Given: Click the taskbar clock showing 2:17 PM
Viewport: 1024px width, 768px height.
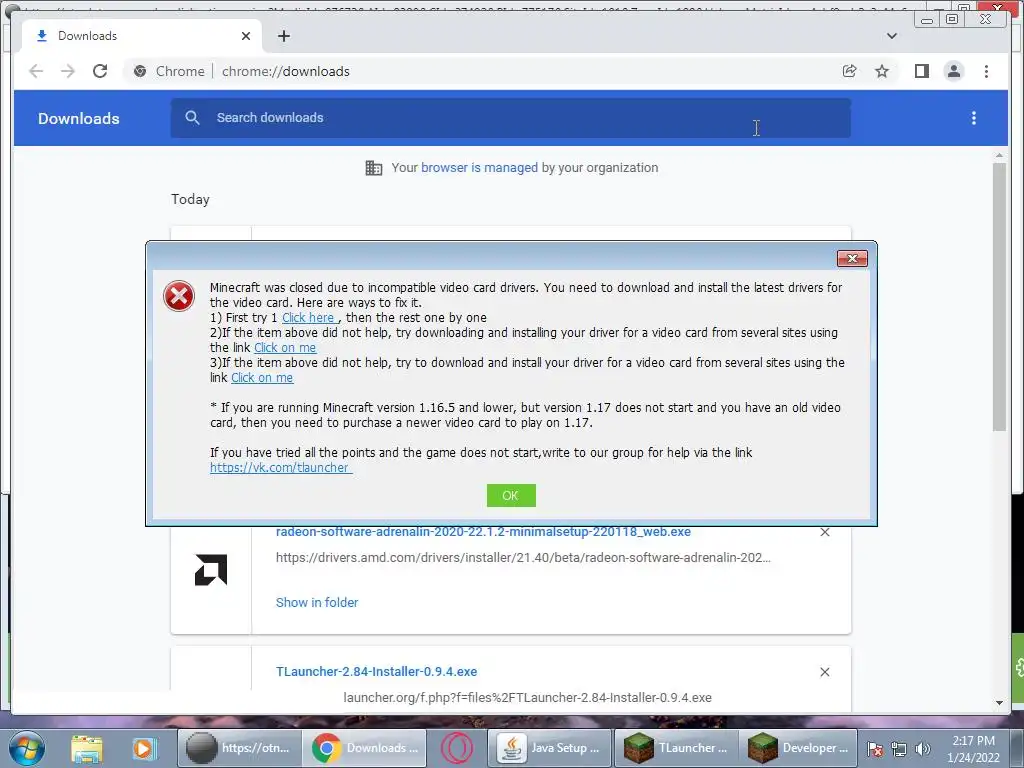Looking at the screenshot, I should point(973,749).
